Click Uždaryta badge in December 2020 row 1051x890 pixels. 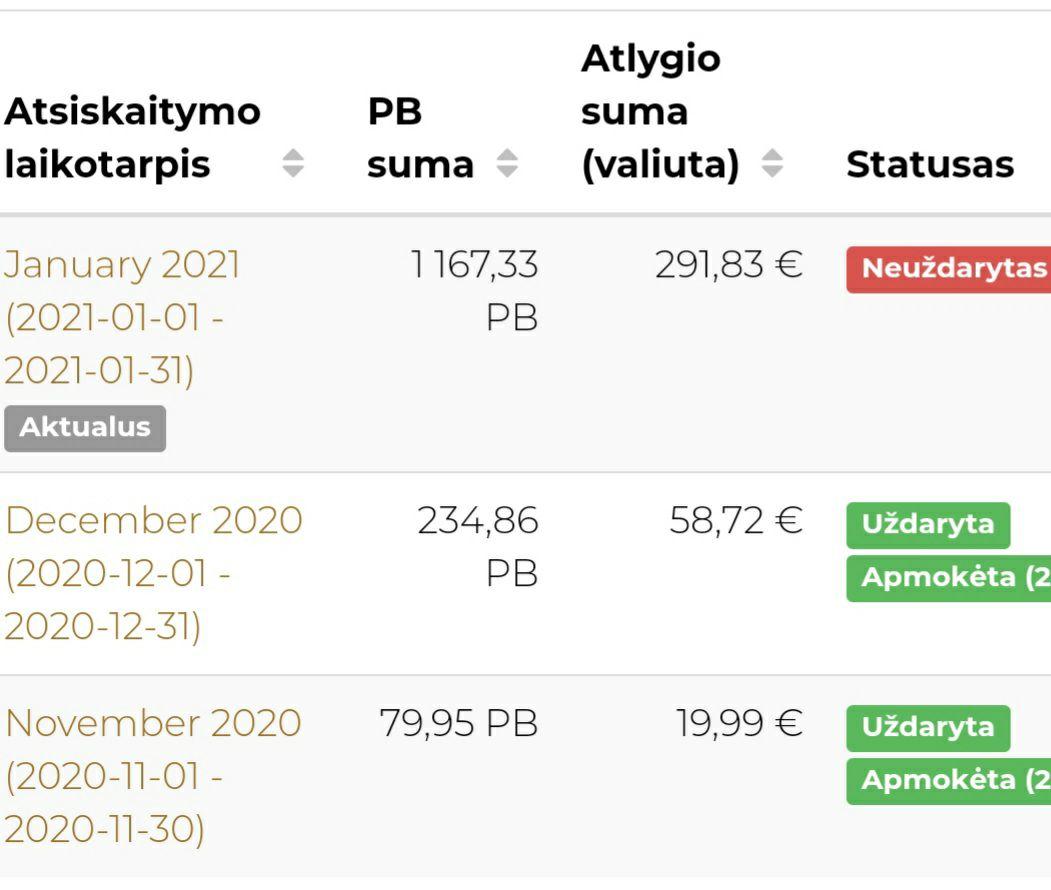click(x=928, y=525)
